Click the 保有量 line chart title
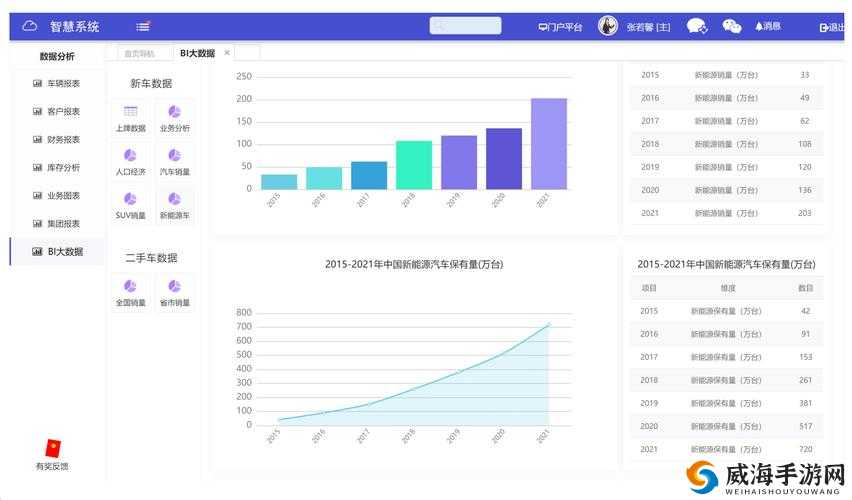852x500 pixels. (414, 264)
